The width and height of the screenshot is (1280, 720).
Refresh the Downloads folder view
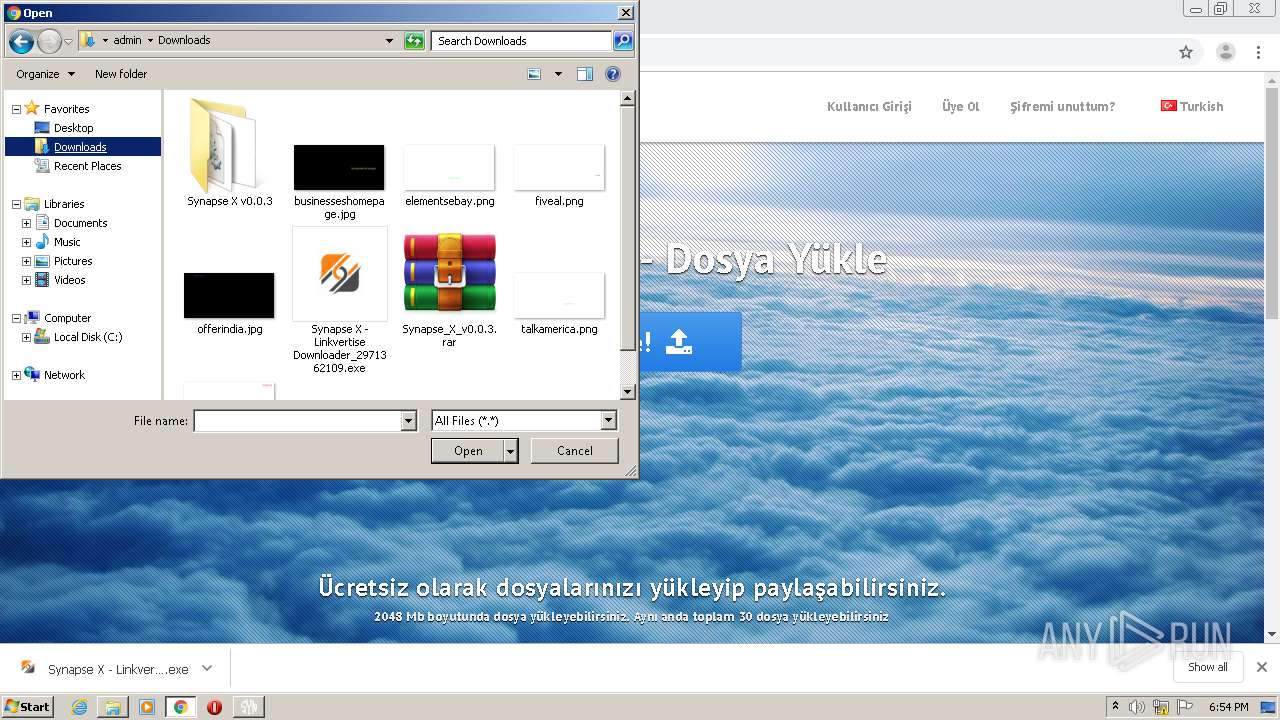414,41
